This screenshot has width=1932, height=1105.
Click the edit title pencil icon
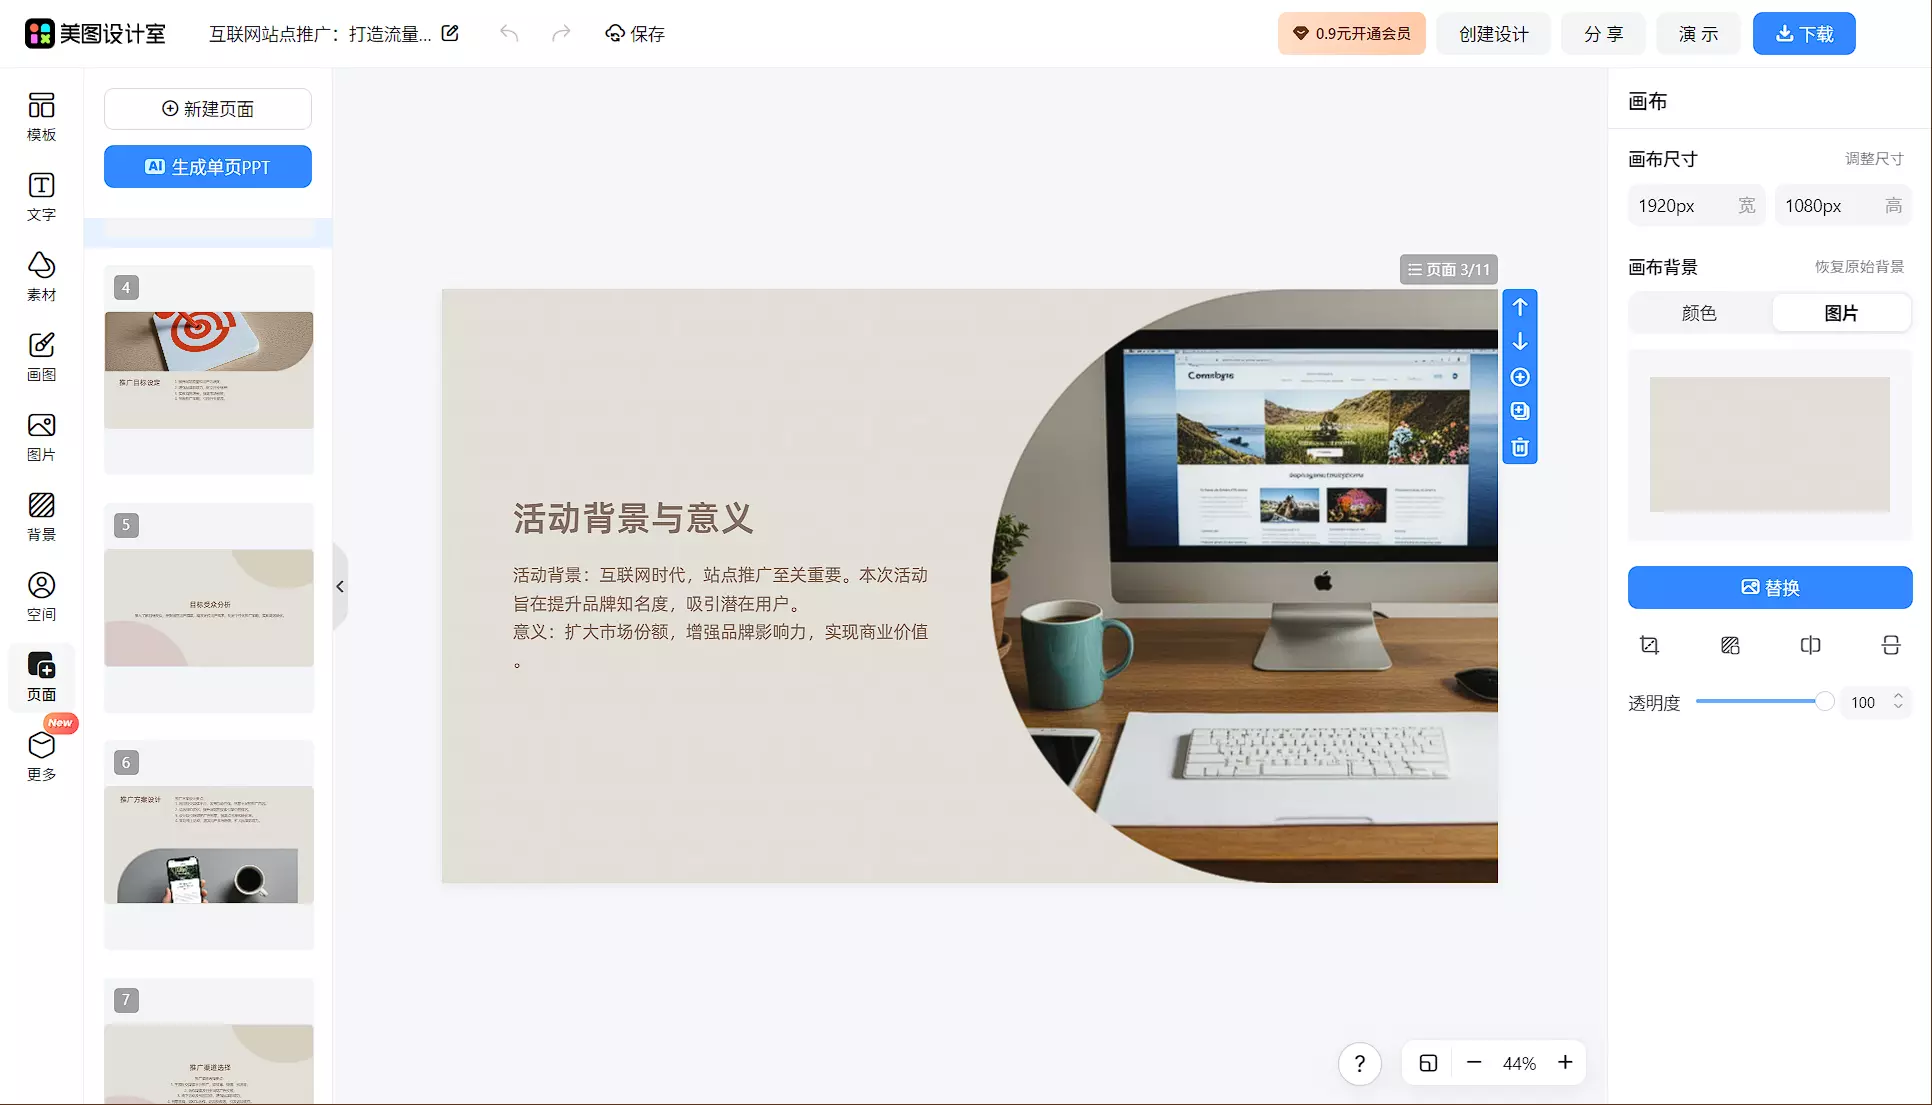tap(450, 34)
